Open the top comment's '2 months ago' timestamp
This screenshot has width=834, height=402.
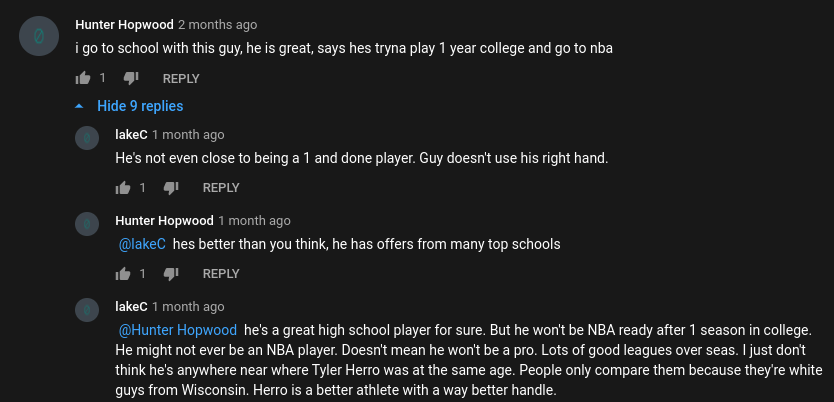[x=217, y=24]
